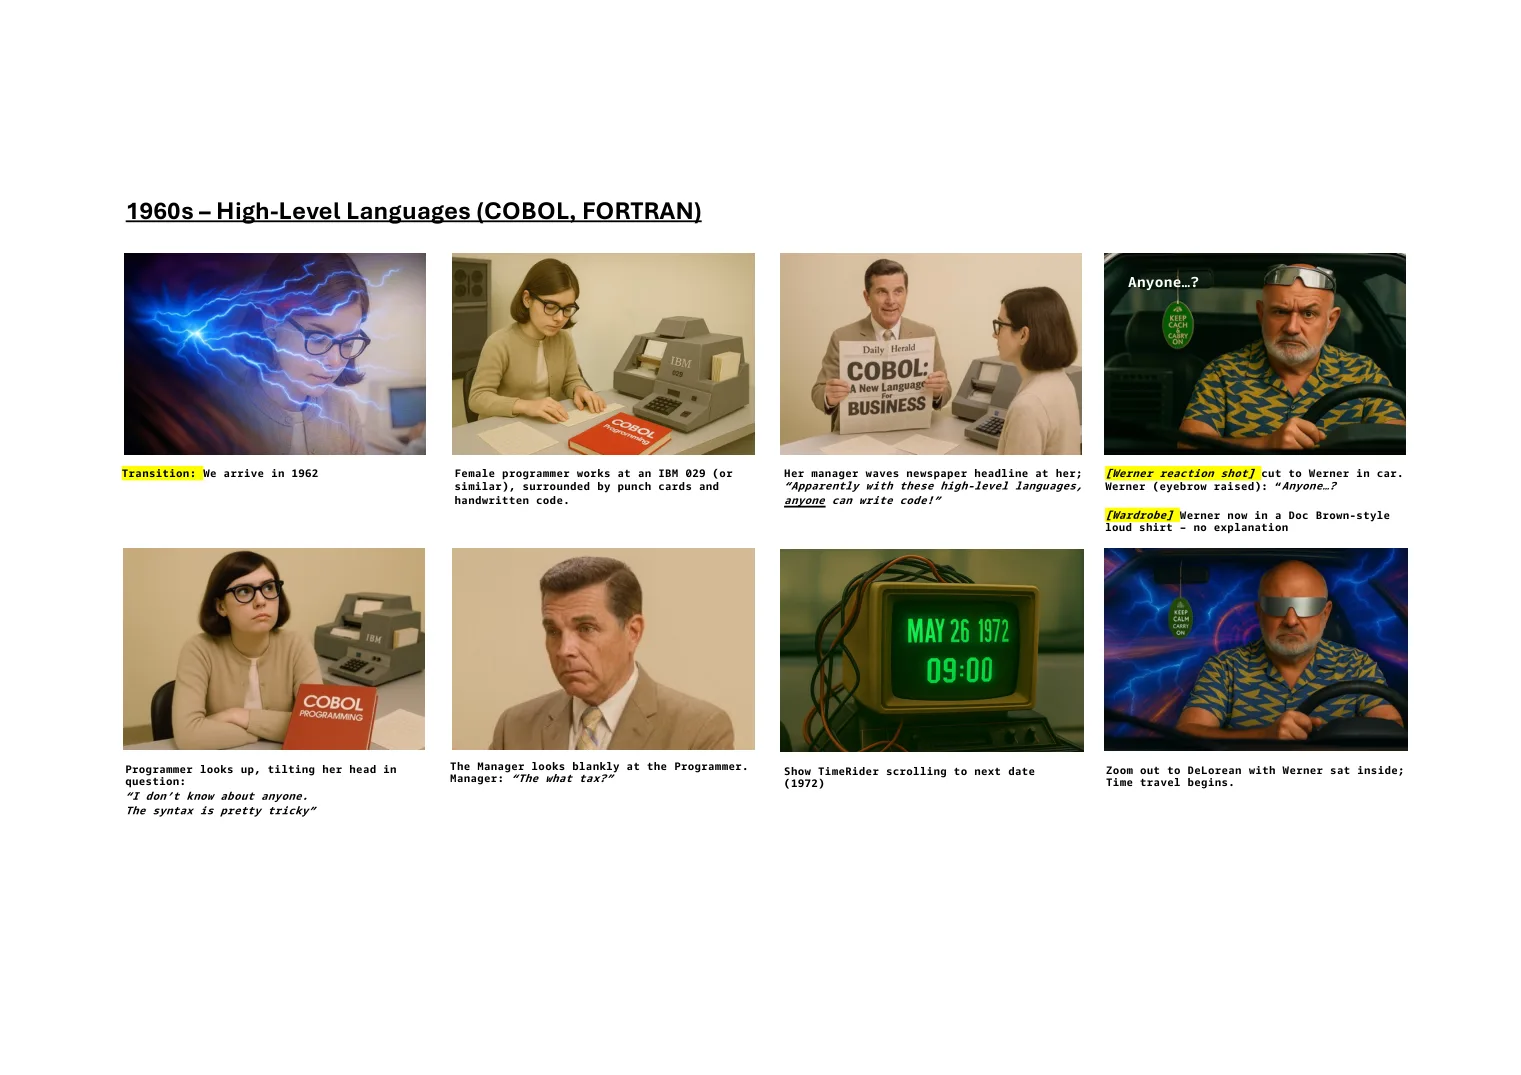Click 'The Manager looks blankly at the Programmer.' line

click(x=599, y=767)
